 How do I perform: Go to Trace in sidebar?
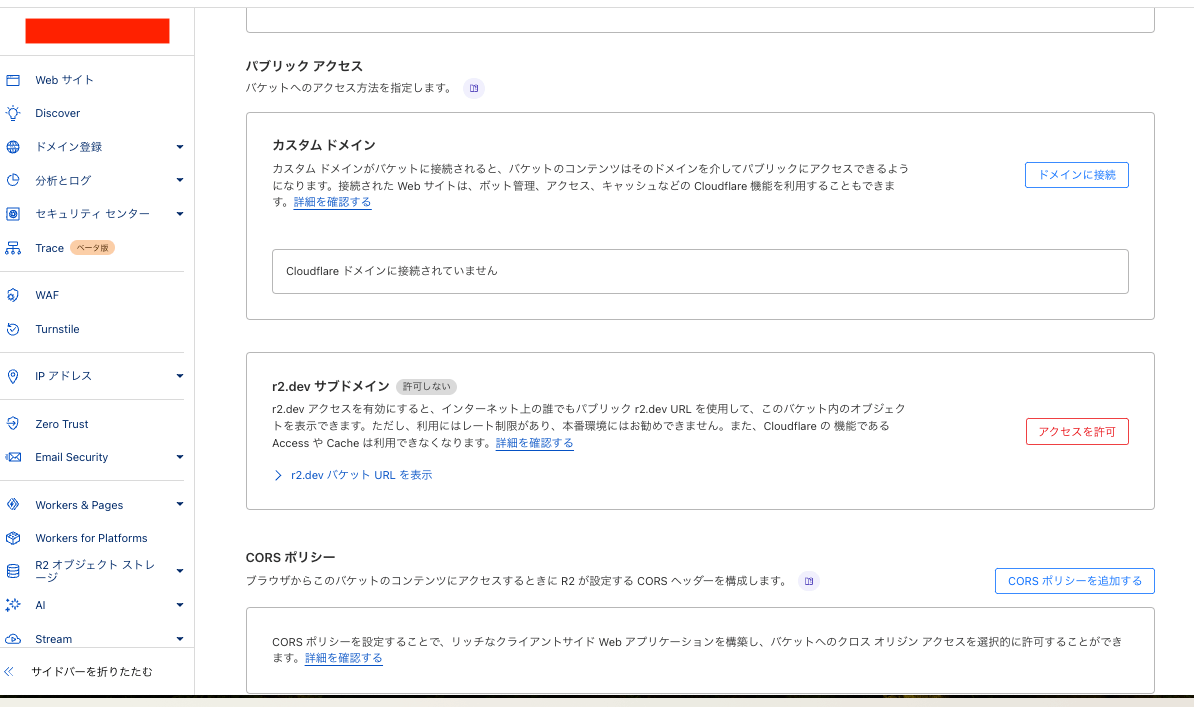point(49,248)
